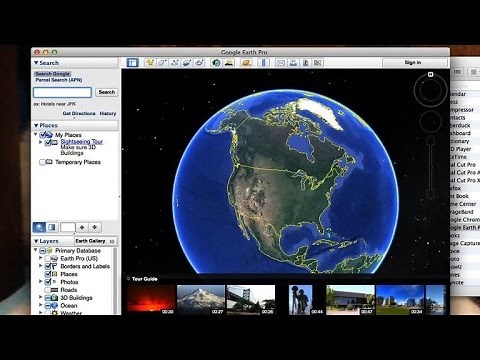Show historical imagery clock icon
Image resolution: width=480 pixels, height=360 pixels.
[216, 62]
